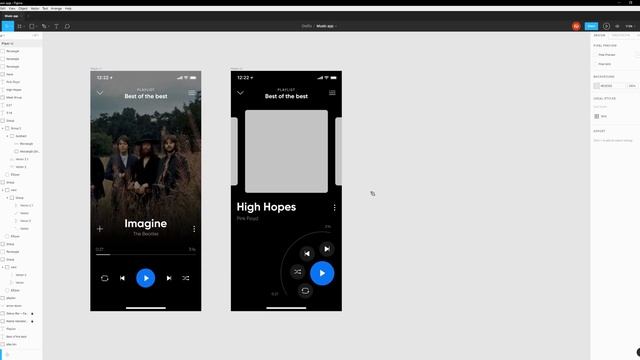This screenshot has width=640, height=360.
Task: Open the Pen tool dropdown arrow
Action: (49, 27)
